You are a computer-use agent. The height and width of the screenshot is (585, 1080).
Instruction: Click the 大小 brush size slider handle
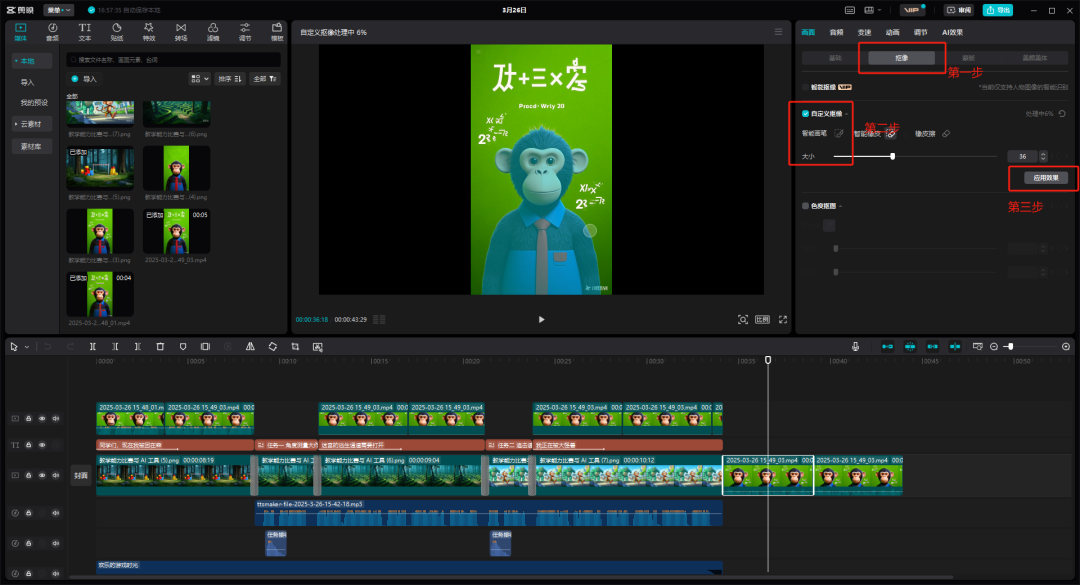pyautogui.click(x=892, y=156)
